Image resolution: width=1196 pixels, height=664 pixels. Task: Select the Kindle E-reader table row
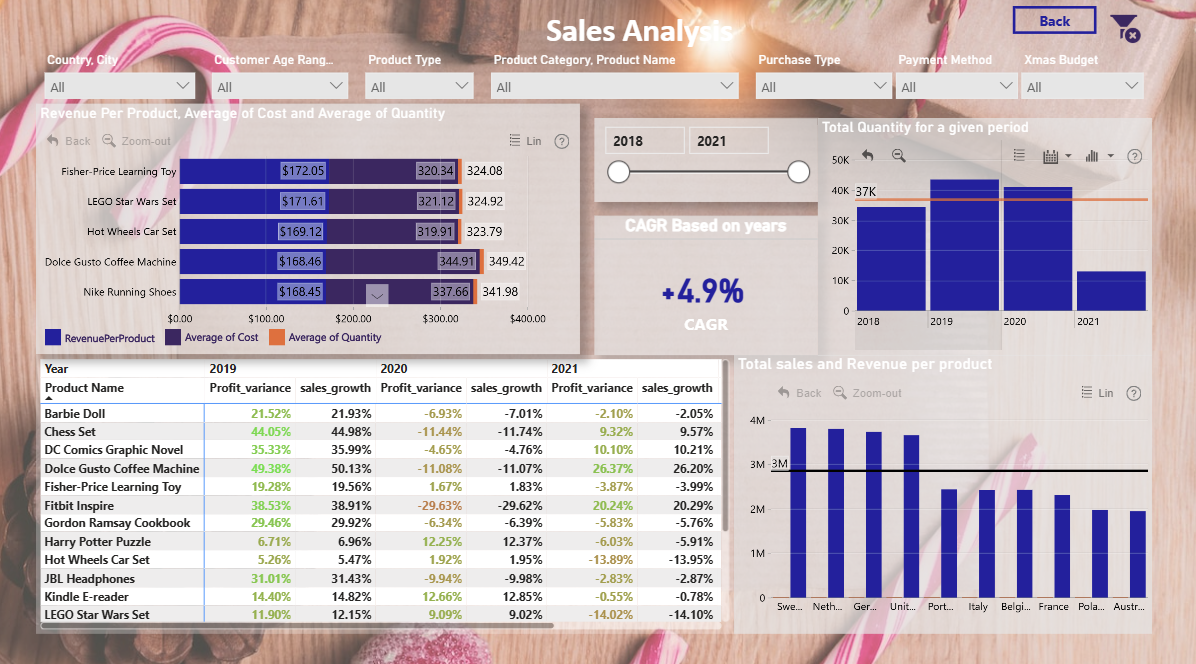[380, 597]
